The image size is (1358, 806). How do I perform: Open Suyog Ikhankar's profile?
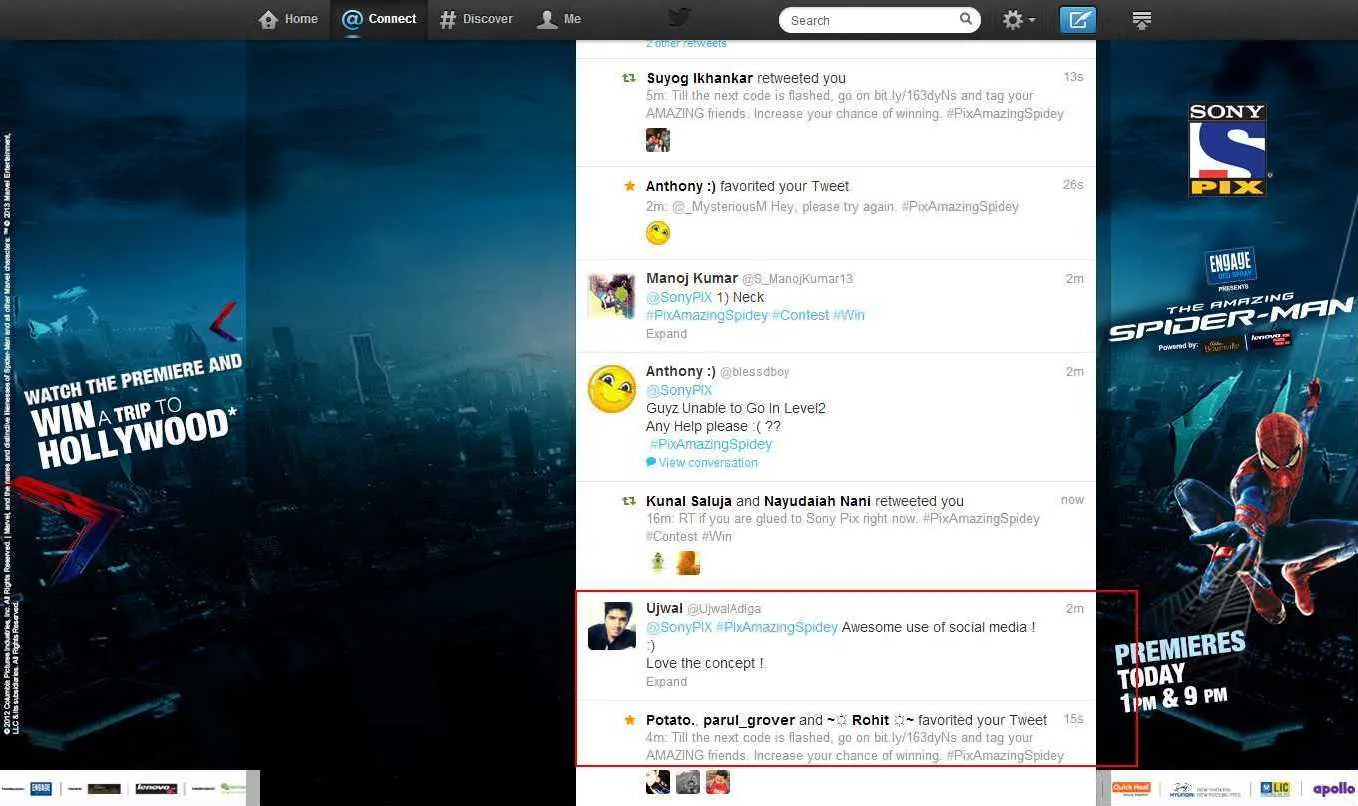point(699,78)
